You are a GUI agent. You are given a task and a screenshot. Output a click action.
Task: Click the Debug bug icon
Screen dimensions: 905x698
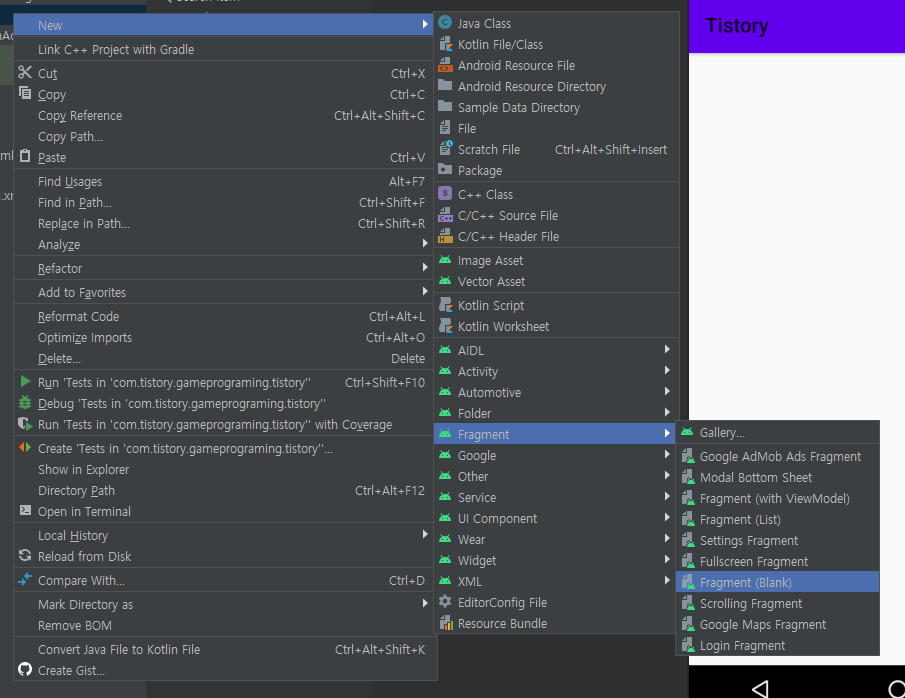pos(25,402)
